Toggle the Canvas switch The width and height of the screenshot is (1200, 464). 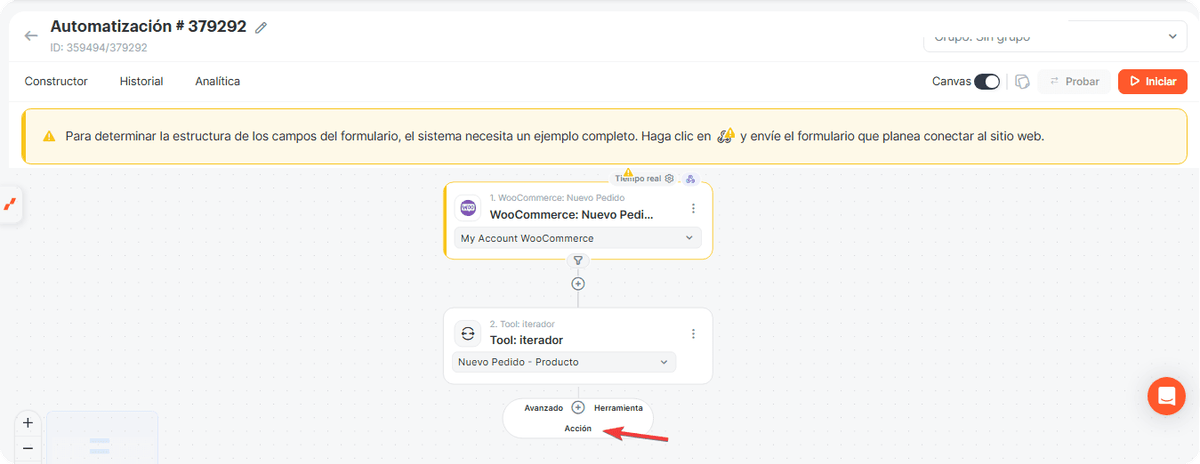[987, 82]
